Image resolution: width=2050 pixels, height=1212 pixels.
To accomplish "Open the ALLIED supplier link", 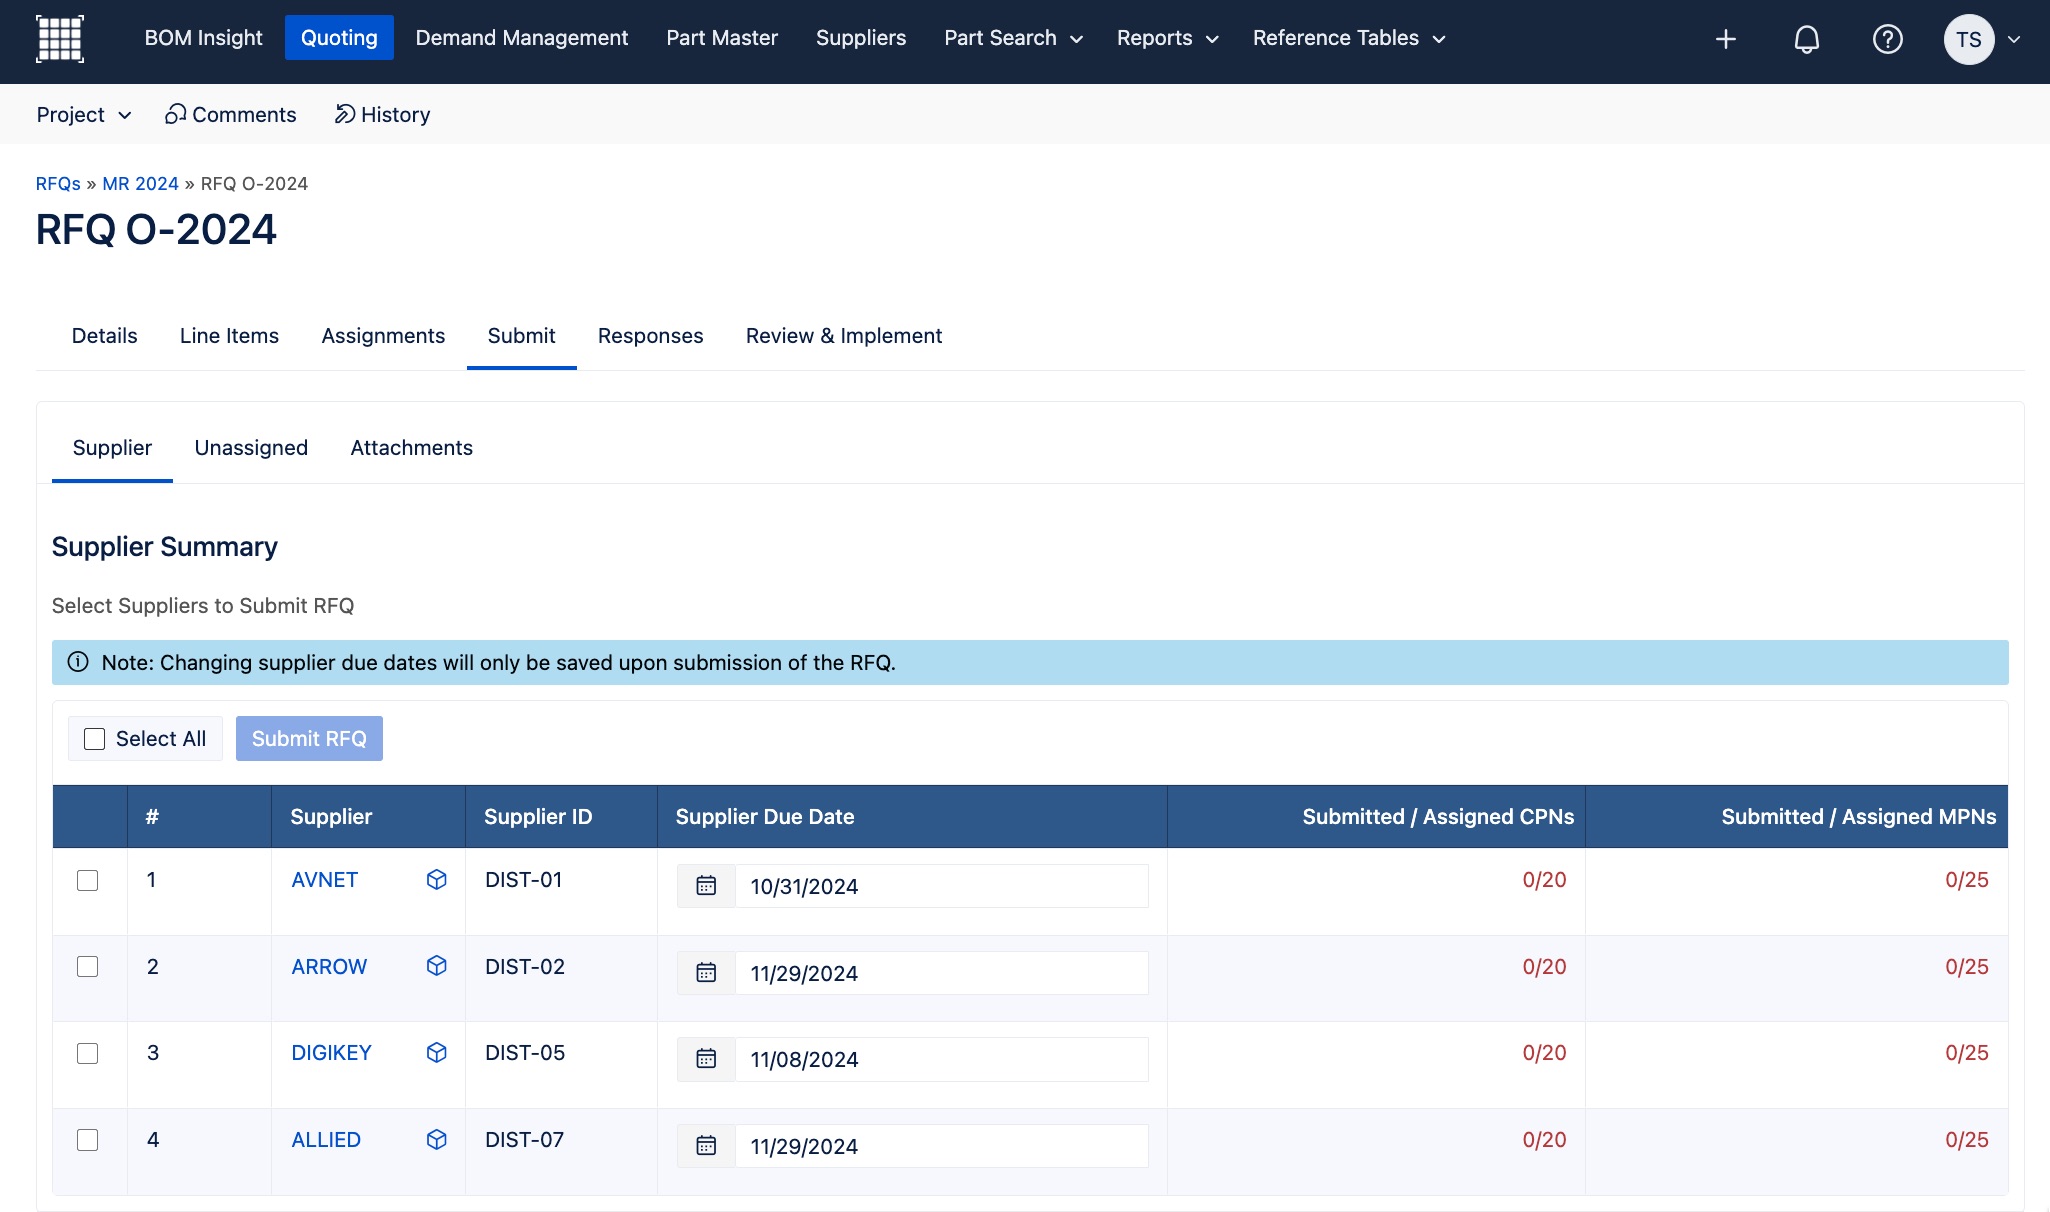I will pos(326,1140).
